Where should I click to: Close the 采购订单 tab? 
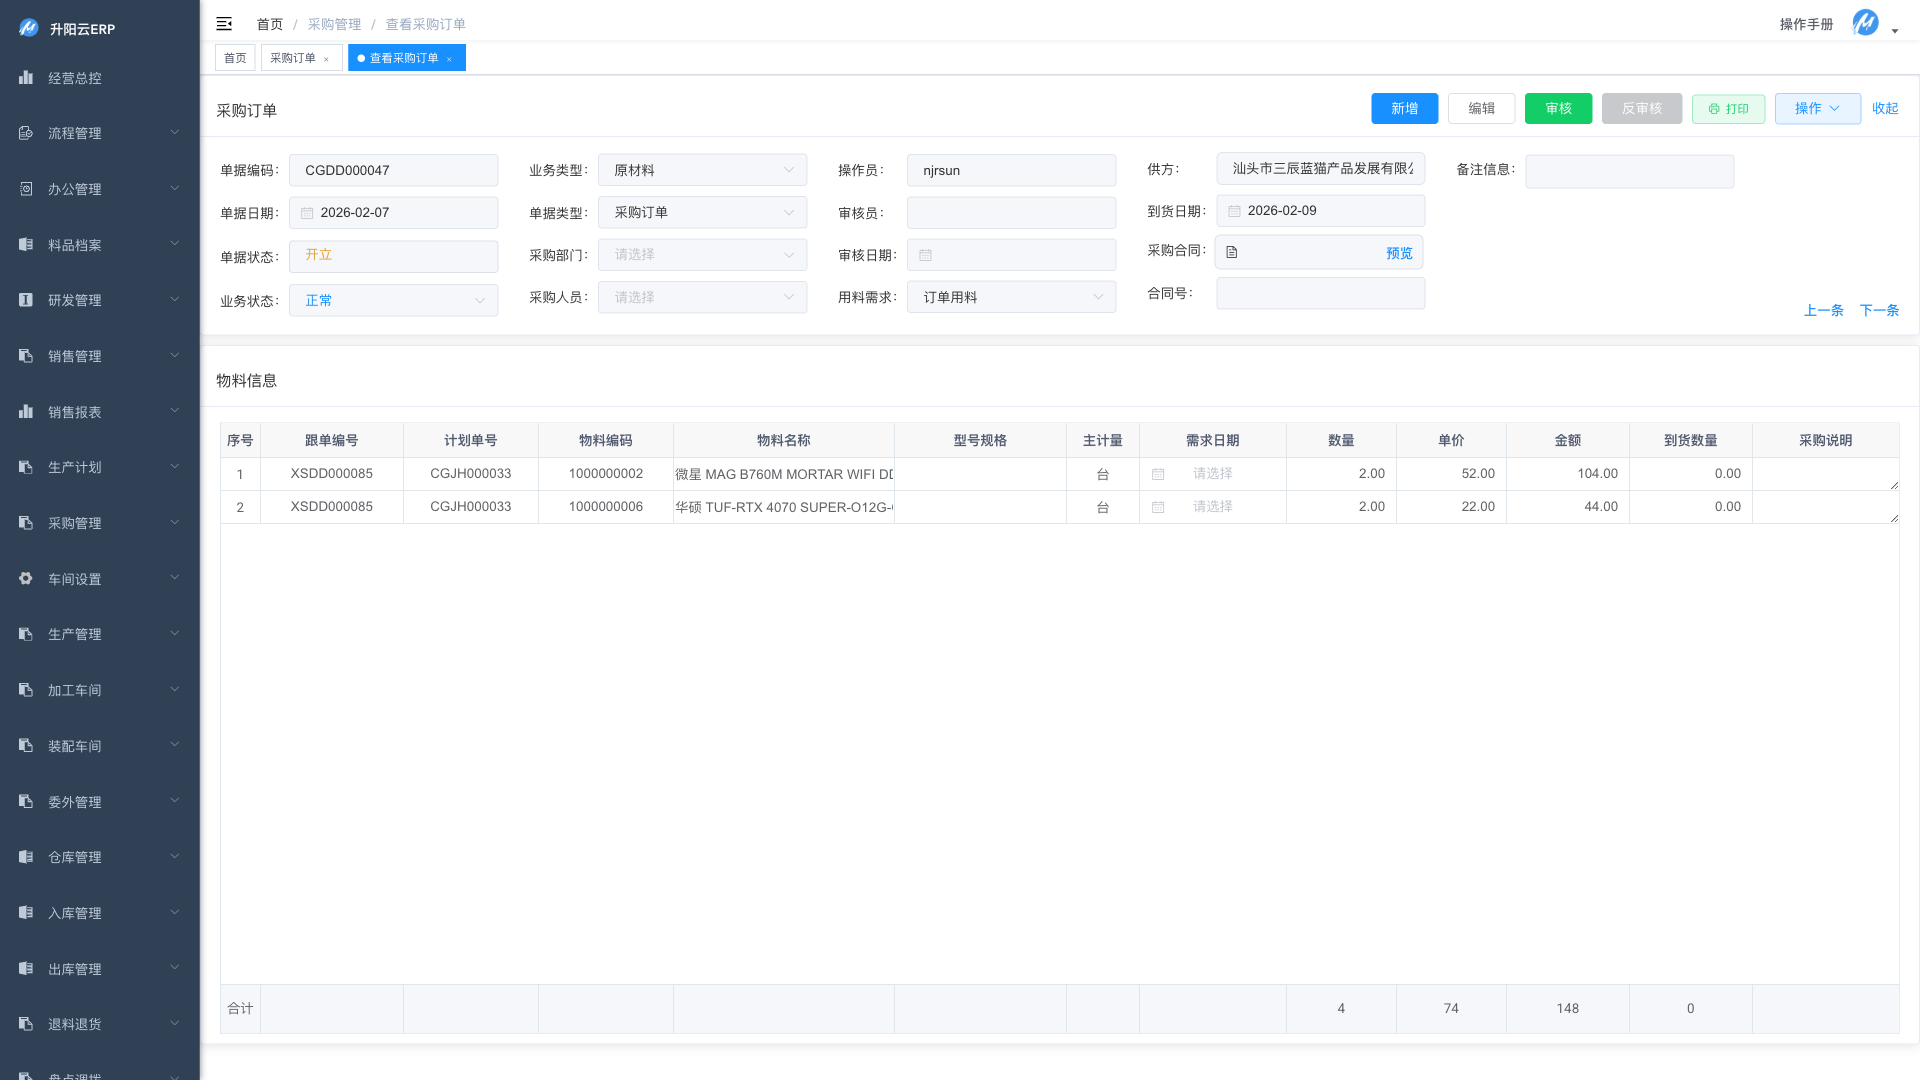326,59
